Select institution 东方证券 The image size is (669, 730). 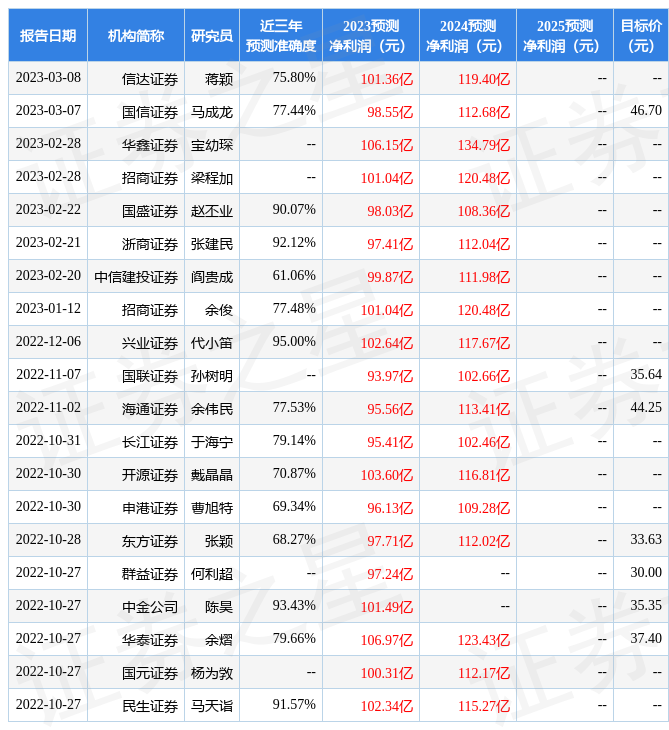point(149,541)
